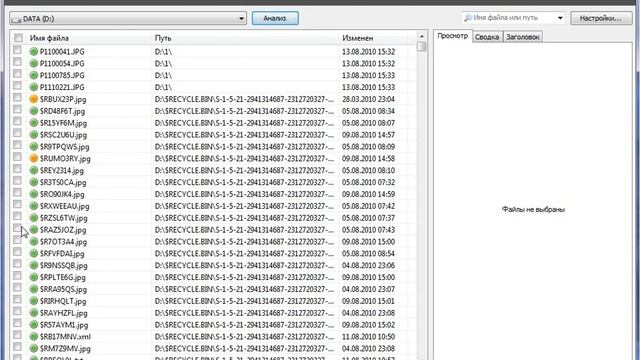This screenshot has height=360, width=640.
Task: Select the file name $RAZ5JOZ.jpg
Action: [x=63, y=230]
